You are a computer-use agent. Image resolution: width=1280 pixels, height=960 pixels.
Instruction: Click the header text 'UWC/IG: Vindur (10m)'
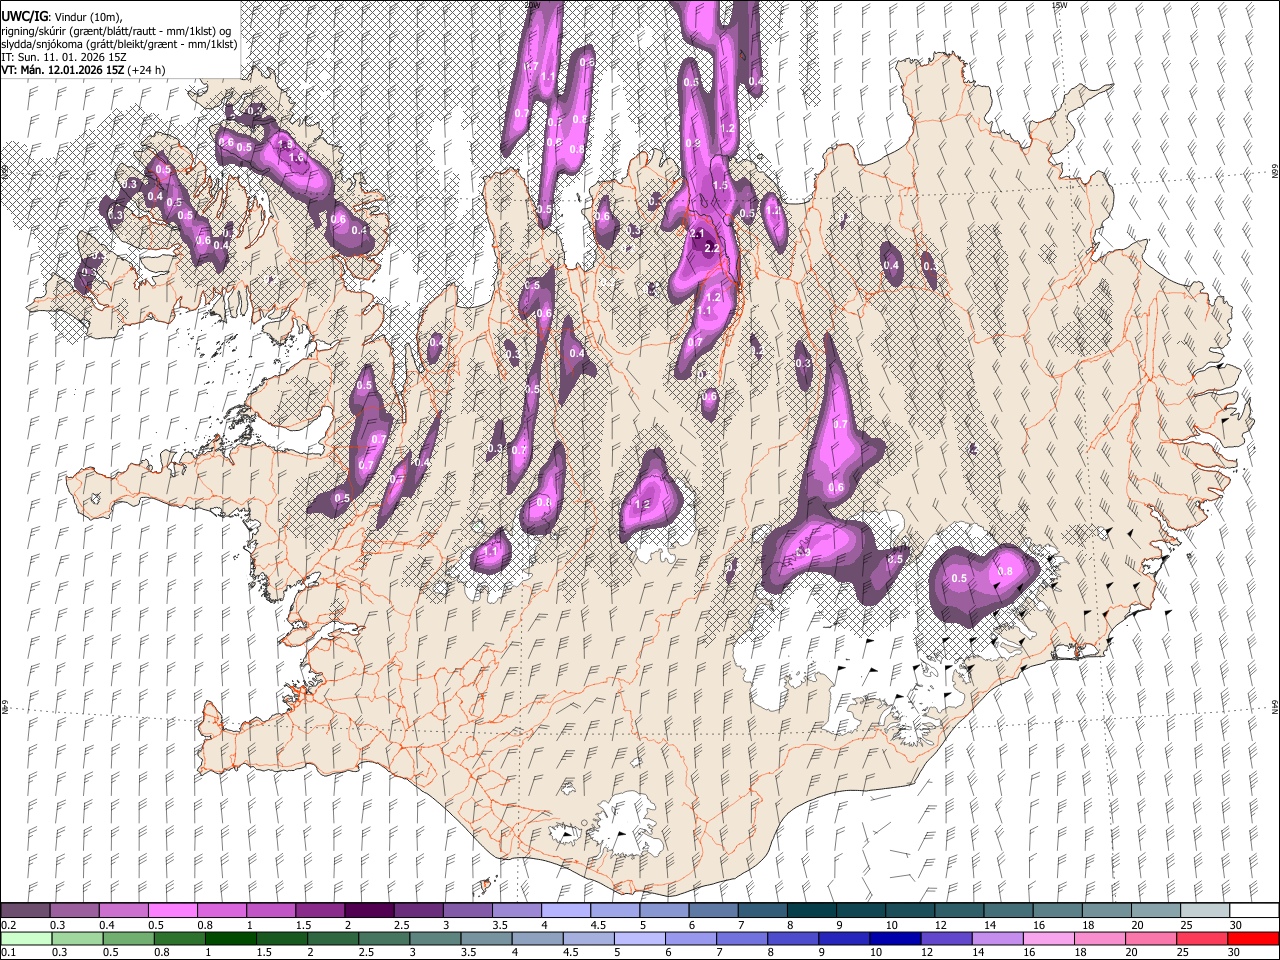pos(61,17)
